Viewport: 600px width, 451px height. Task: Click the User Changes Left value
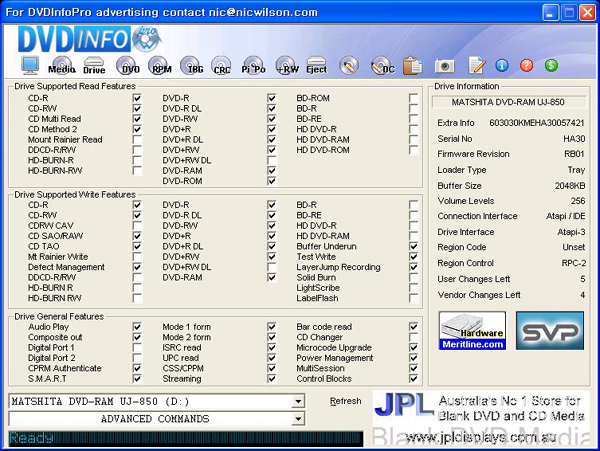(582, 279)
